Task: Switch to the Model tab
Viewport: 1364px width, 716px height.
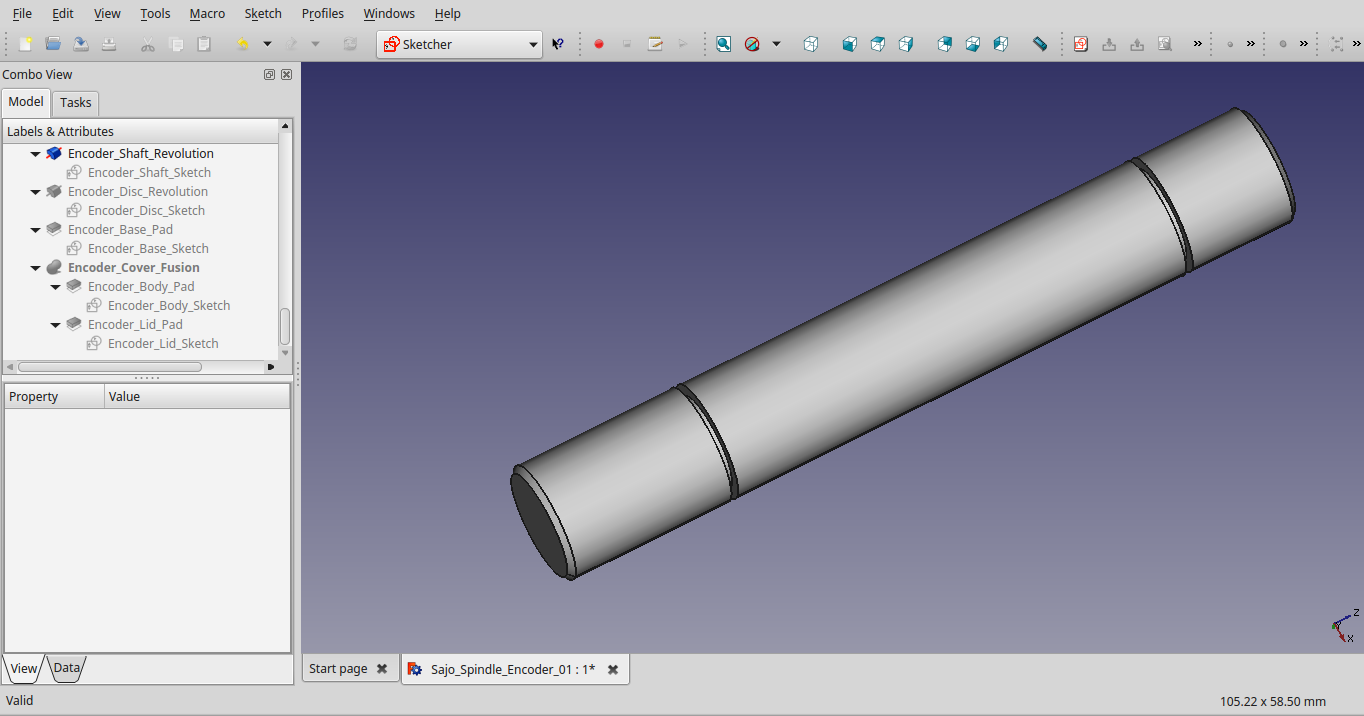Action: (26, 102)
